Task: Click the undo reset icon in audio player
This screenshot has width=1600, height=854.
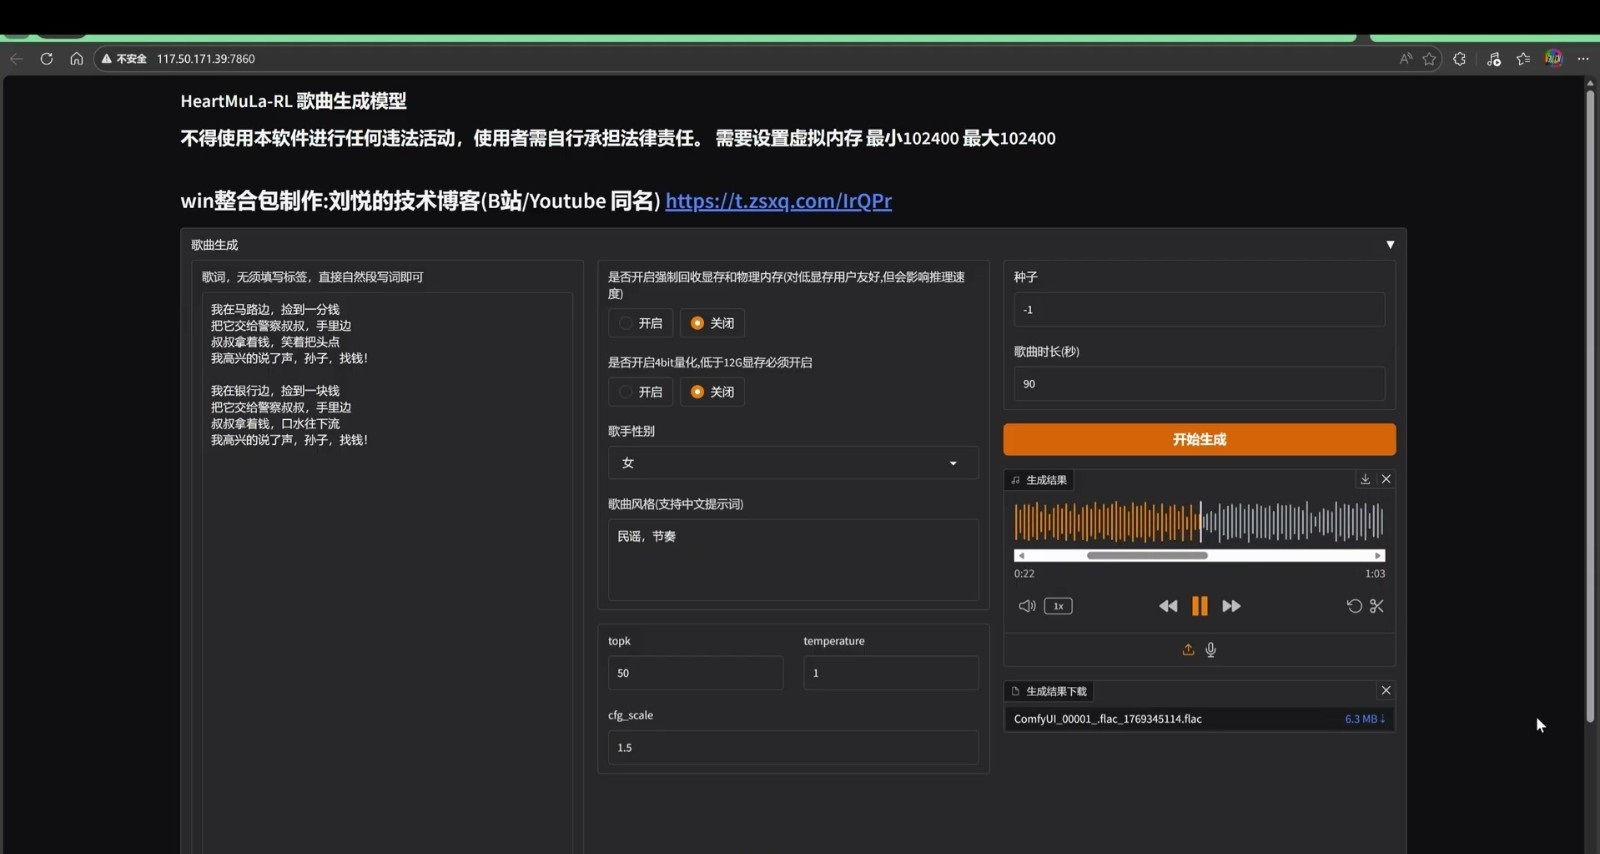Action: 1354,606
